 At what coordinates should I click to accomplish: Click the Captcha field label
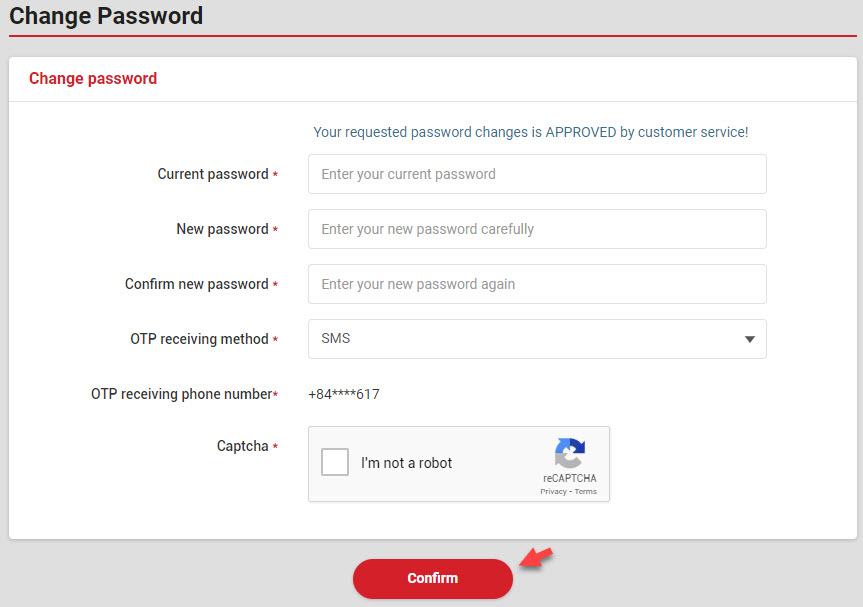coord(240,445)
